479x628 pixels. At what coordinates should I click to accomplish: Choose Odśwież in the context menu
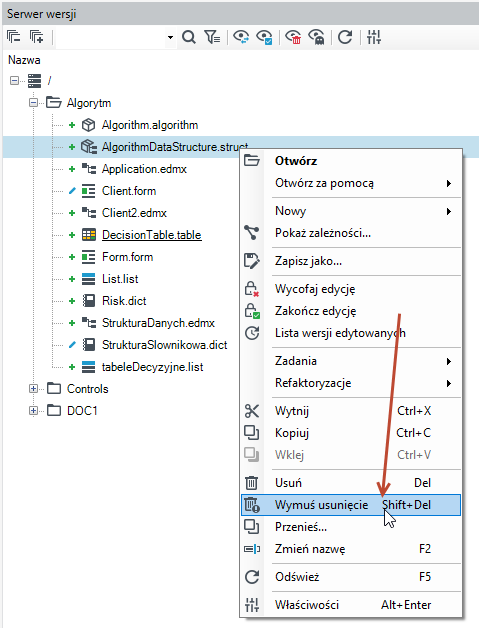pyautogui.click(x=351, y=577)
